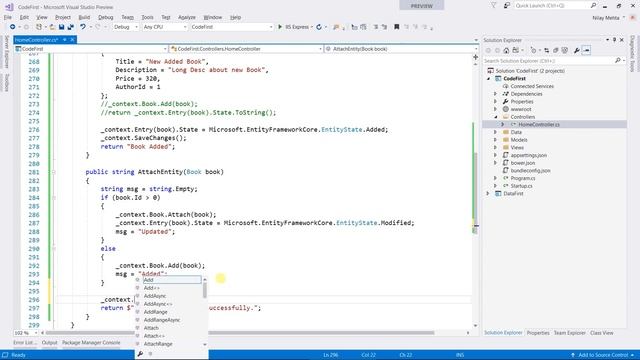This screenshot has width=640, height=360.
Task: Expand the Views folder node
Action: point(496,148)
